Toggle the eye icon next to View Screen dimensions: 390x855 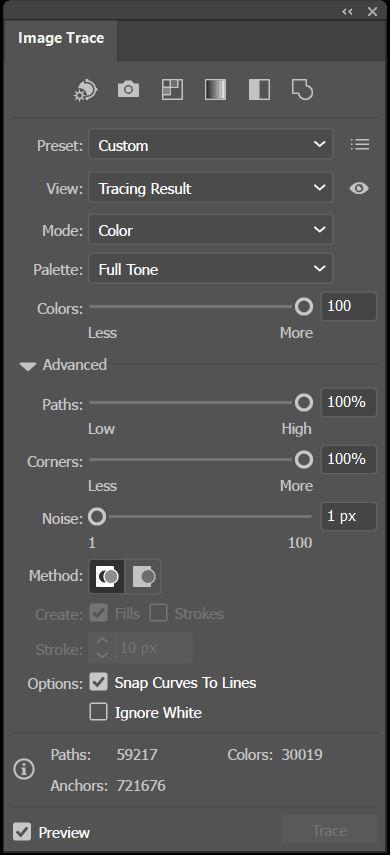359,189
